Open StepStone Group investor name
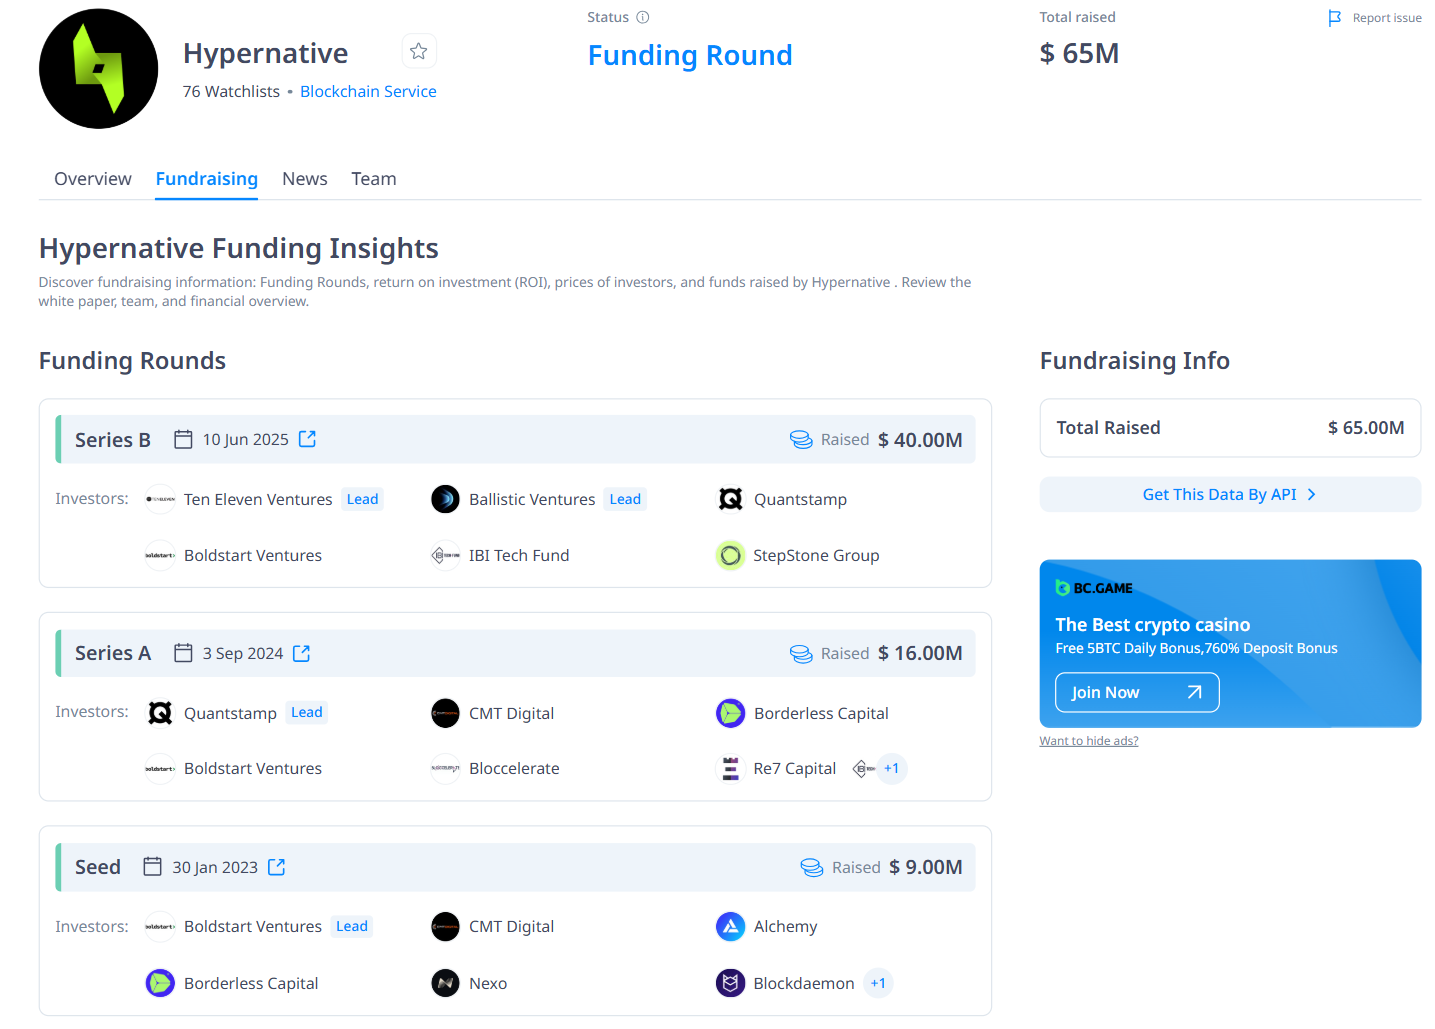 816,555
